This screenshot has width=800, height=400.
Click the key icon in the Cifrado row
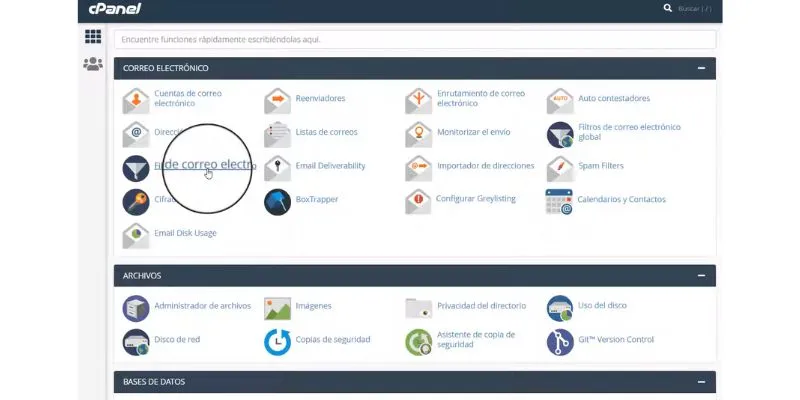click(x=136, y=202)
